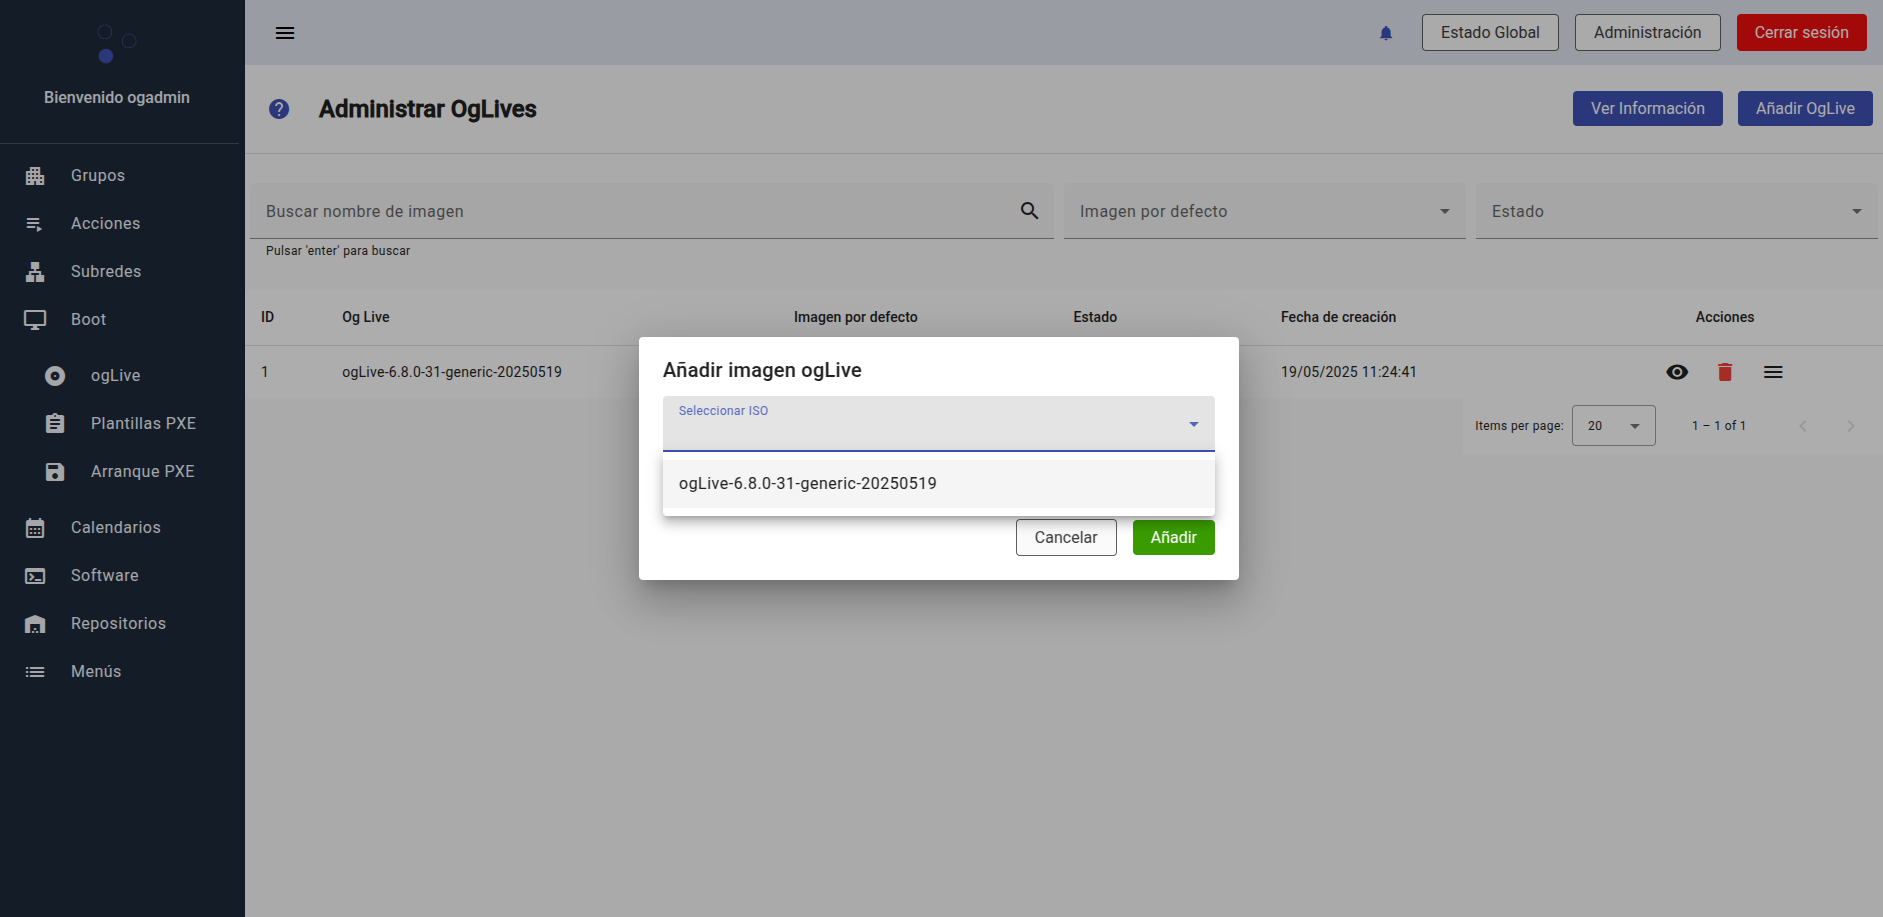Open the help question mark icon
The height and width of the screenshot is (917, 1883).
pos(279,109)
